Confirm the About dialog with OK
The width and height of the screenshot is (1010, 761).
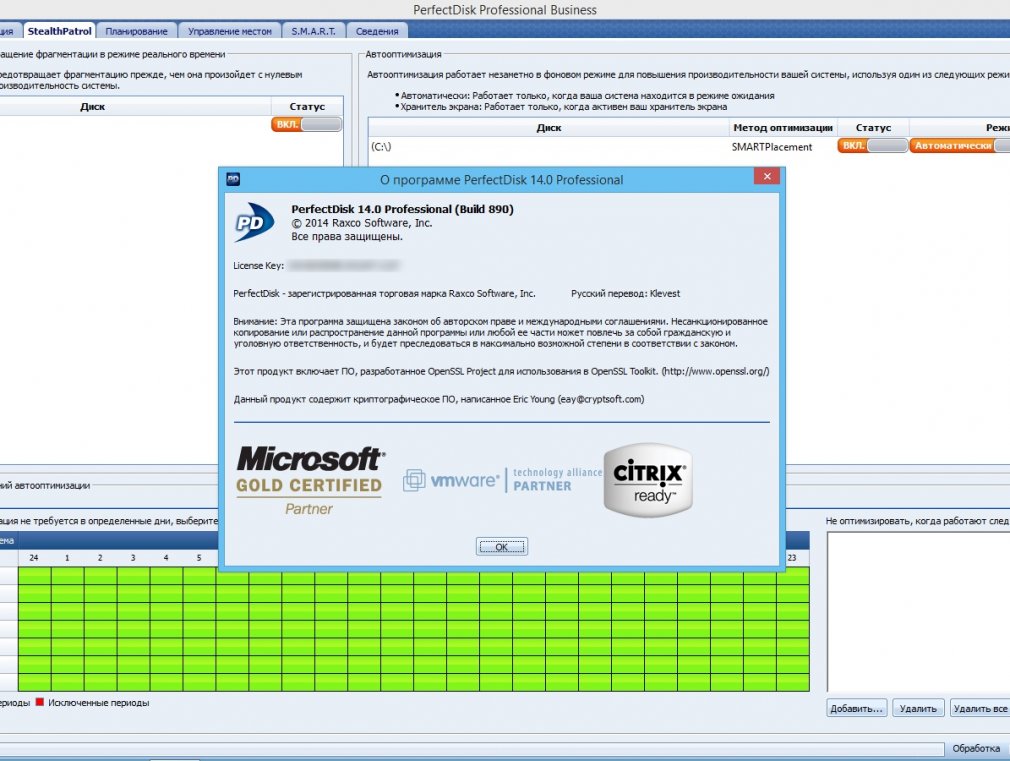tap(502, 546)
